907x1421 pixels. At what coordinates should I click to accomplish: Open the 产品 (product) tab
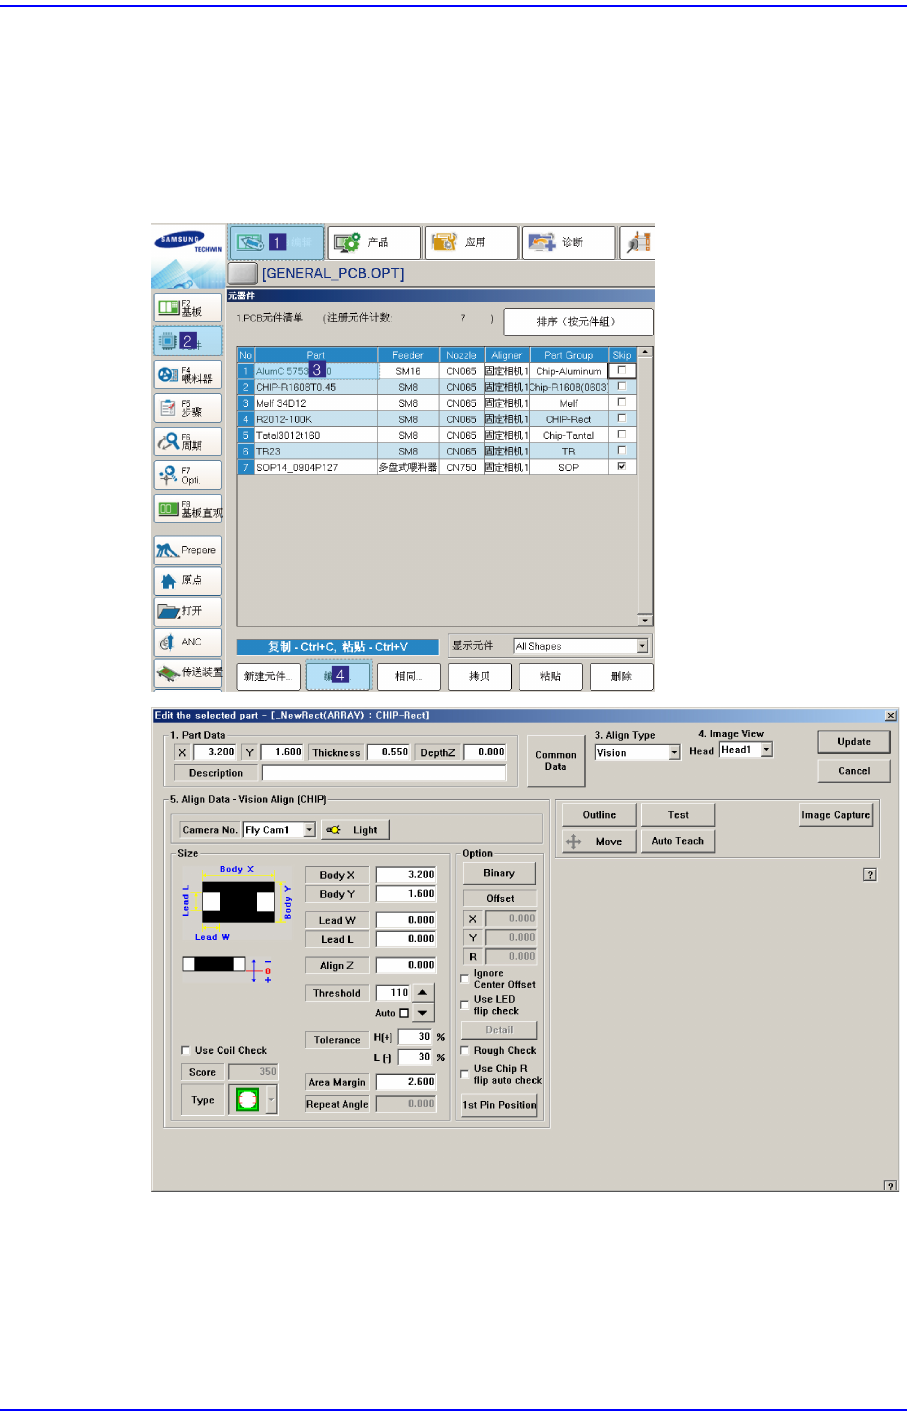374,242
